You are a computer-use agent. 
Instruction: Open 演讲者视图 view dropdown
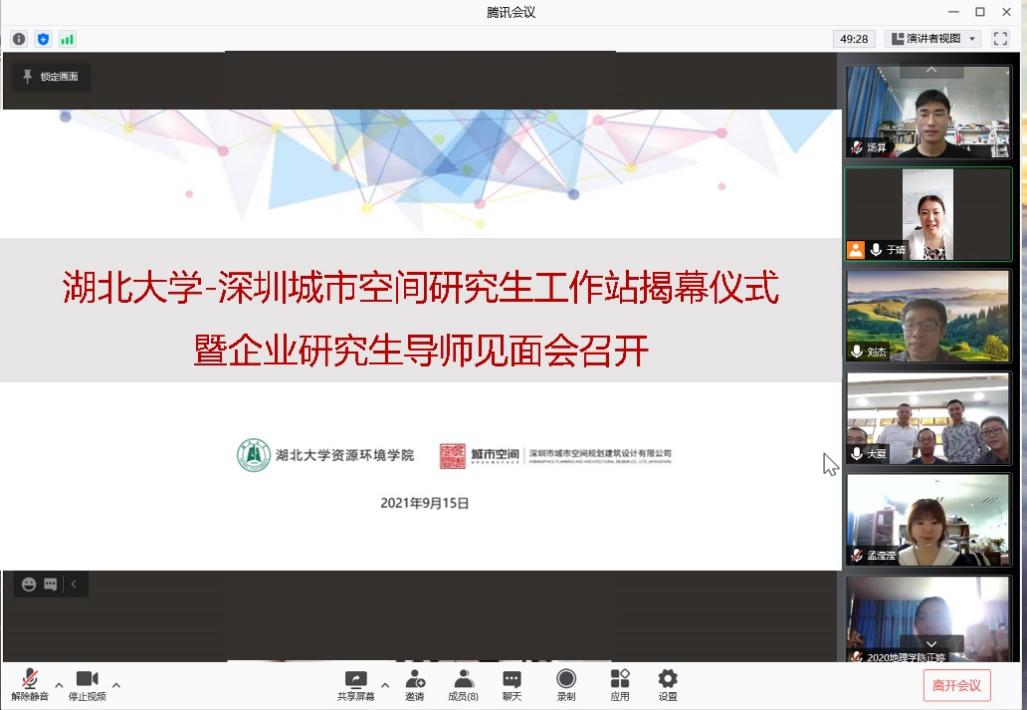[934, 39]
